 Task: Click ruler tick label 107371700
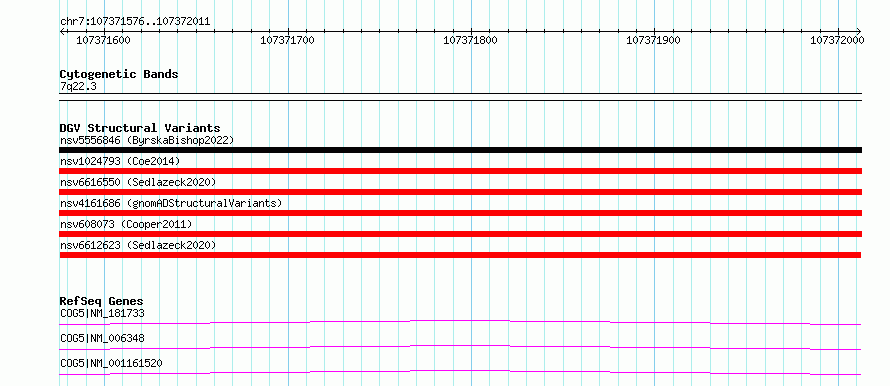tap(287, 40)
